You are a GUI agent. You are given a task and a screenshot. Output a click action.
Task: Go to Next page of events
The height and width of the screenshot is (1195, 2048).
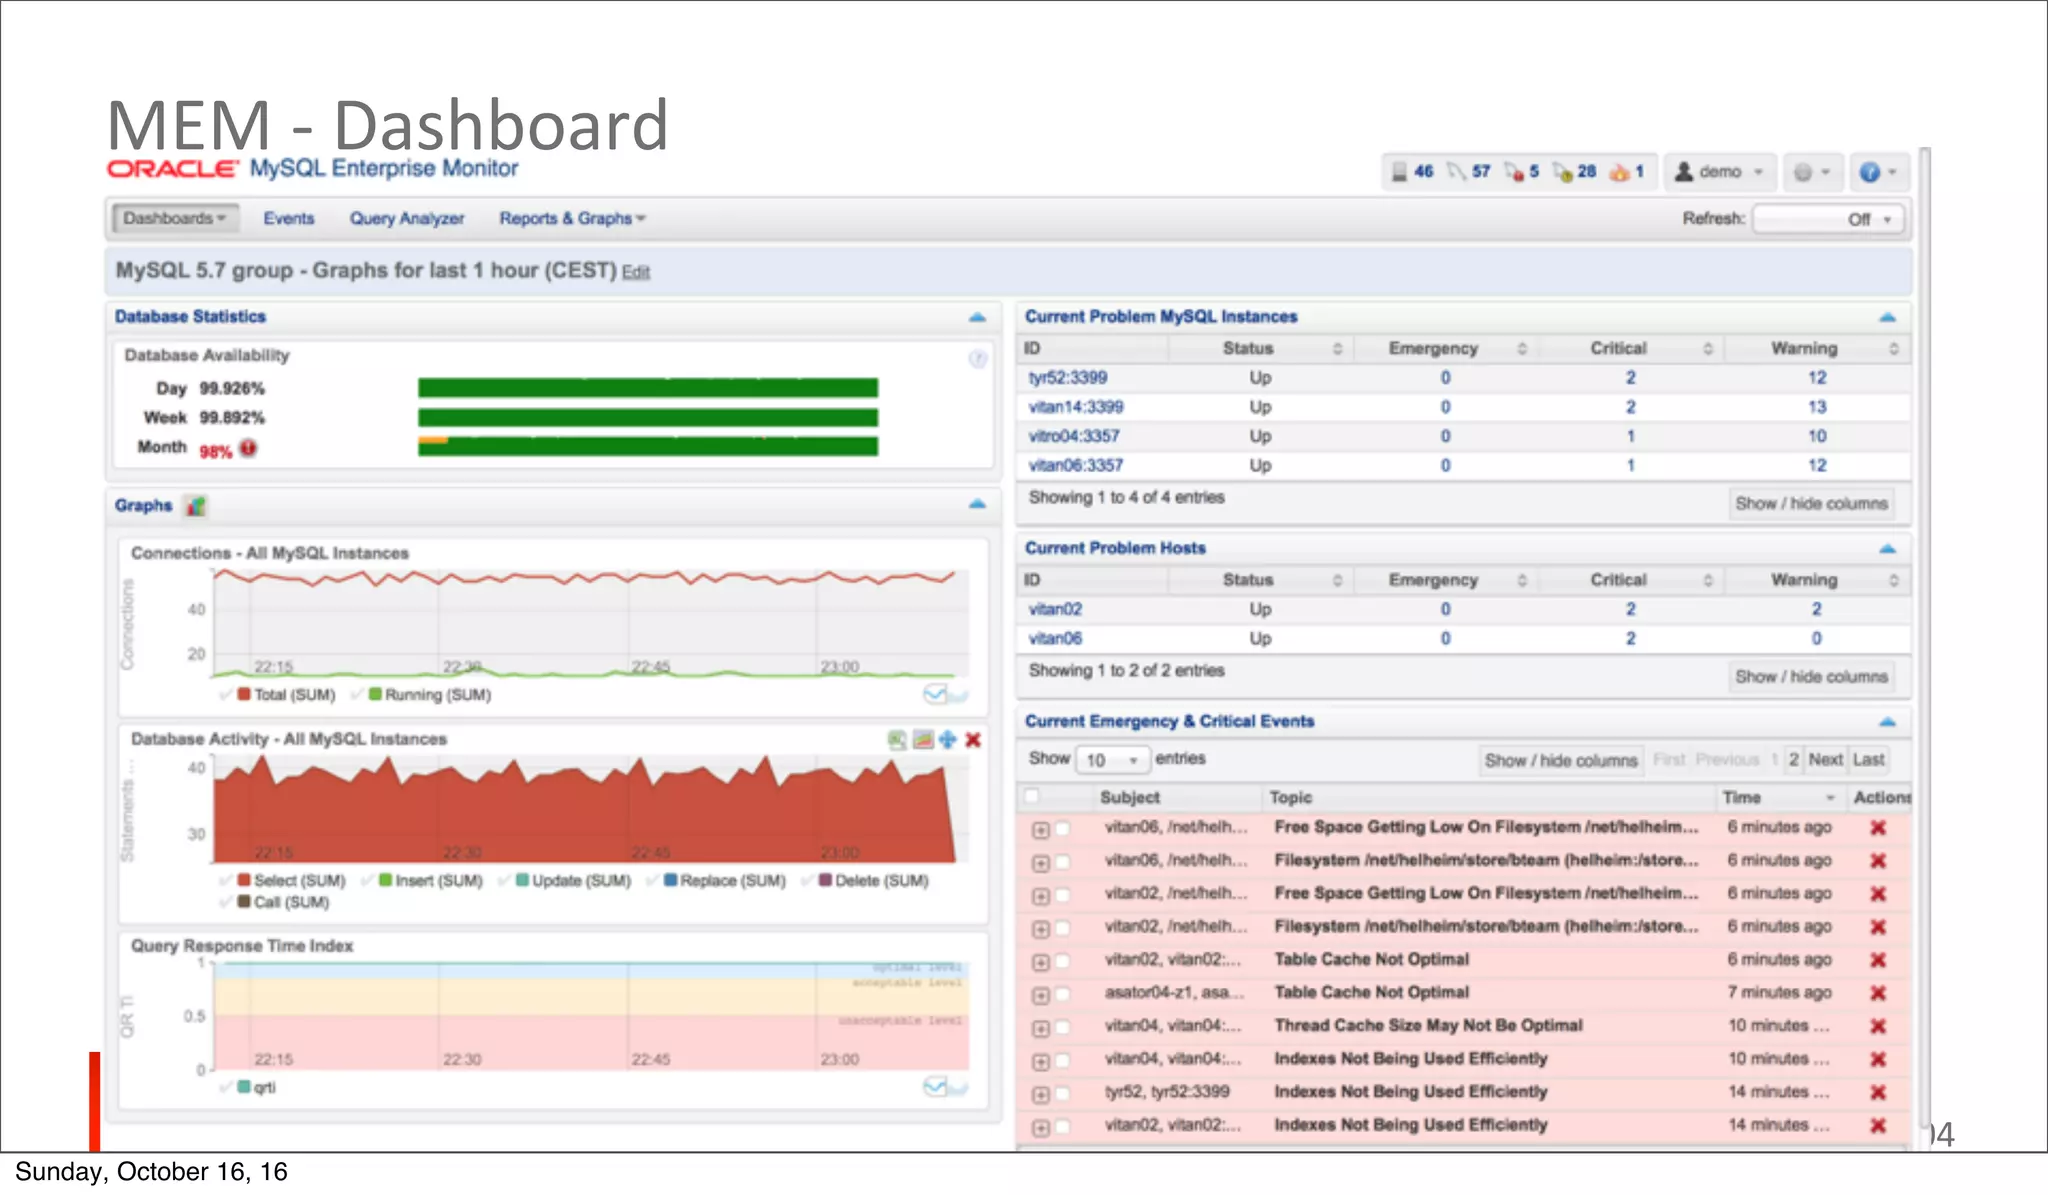point(1825,760)
